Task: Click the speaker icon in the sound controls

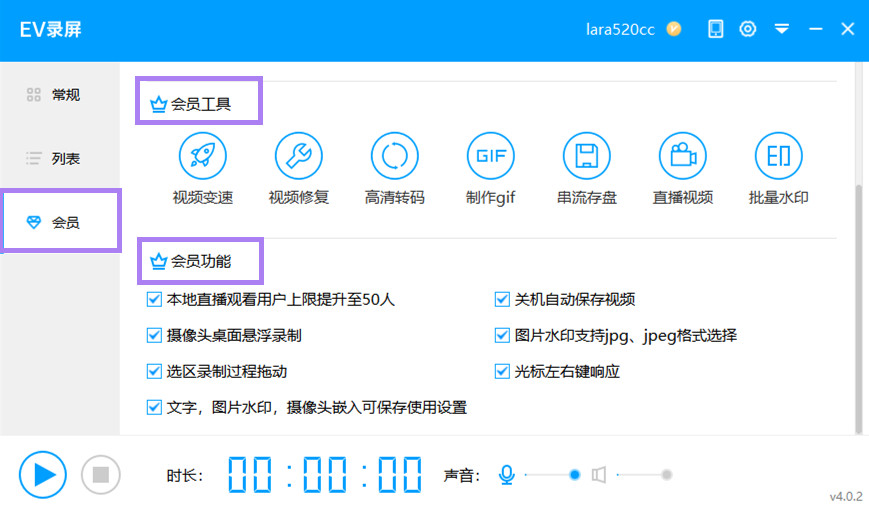Action: pos(599,475)
